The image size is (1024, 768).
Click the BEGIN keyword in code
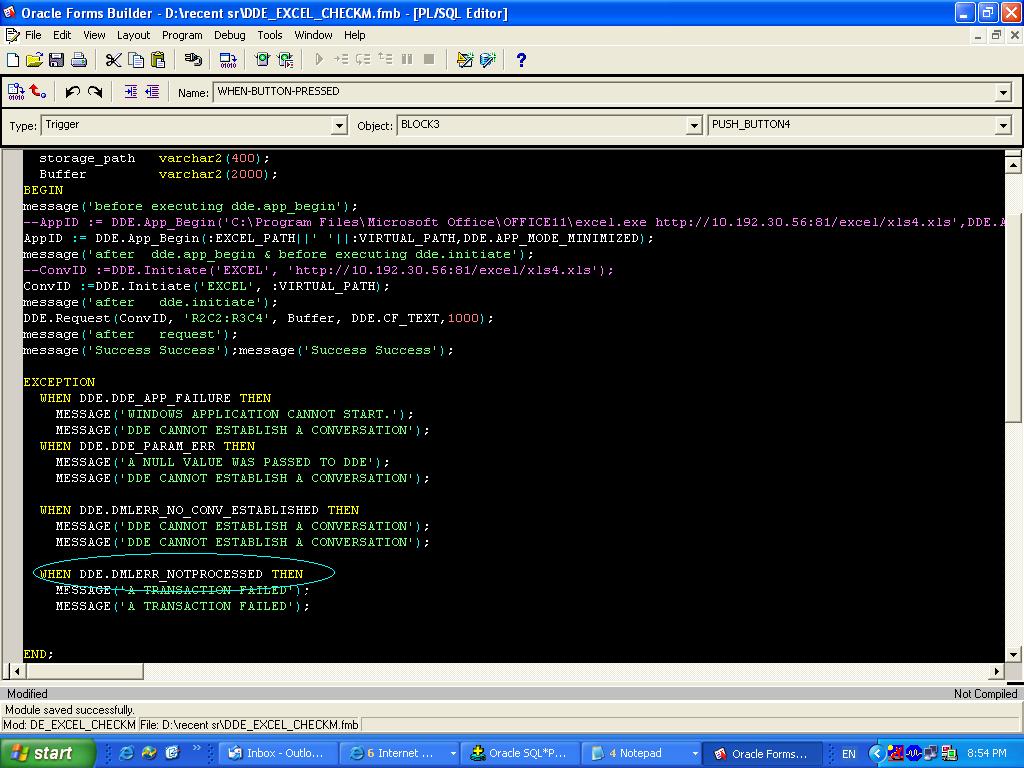[43, 190]
